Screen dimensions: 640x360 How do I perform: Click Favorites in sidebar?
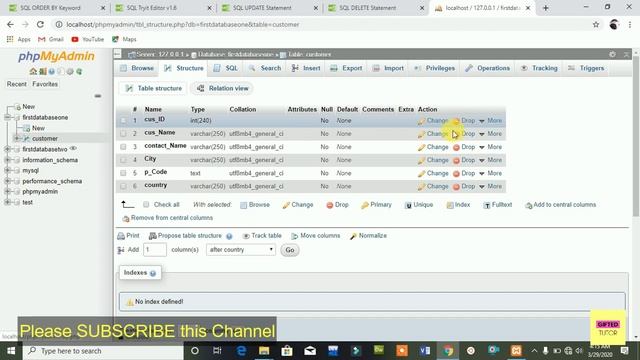pos(45,84)
